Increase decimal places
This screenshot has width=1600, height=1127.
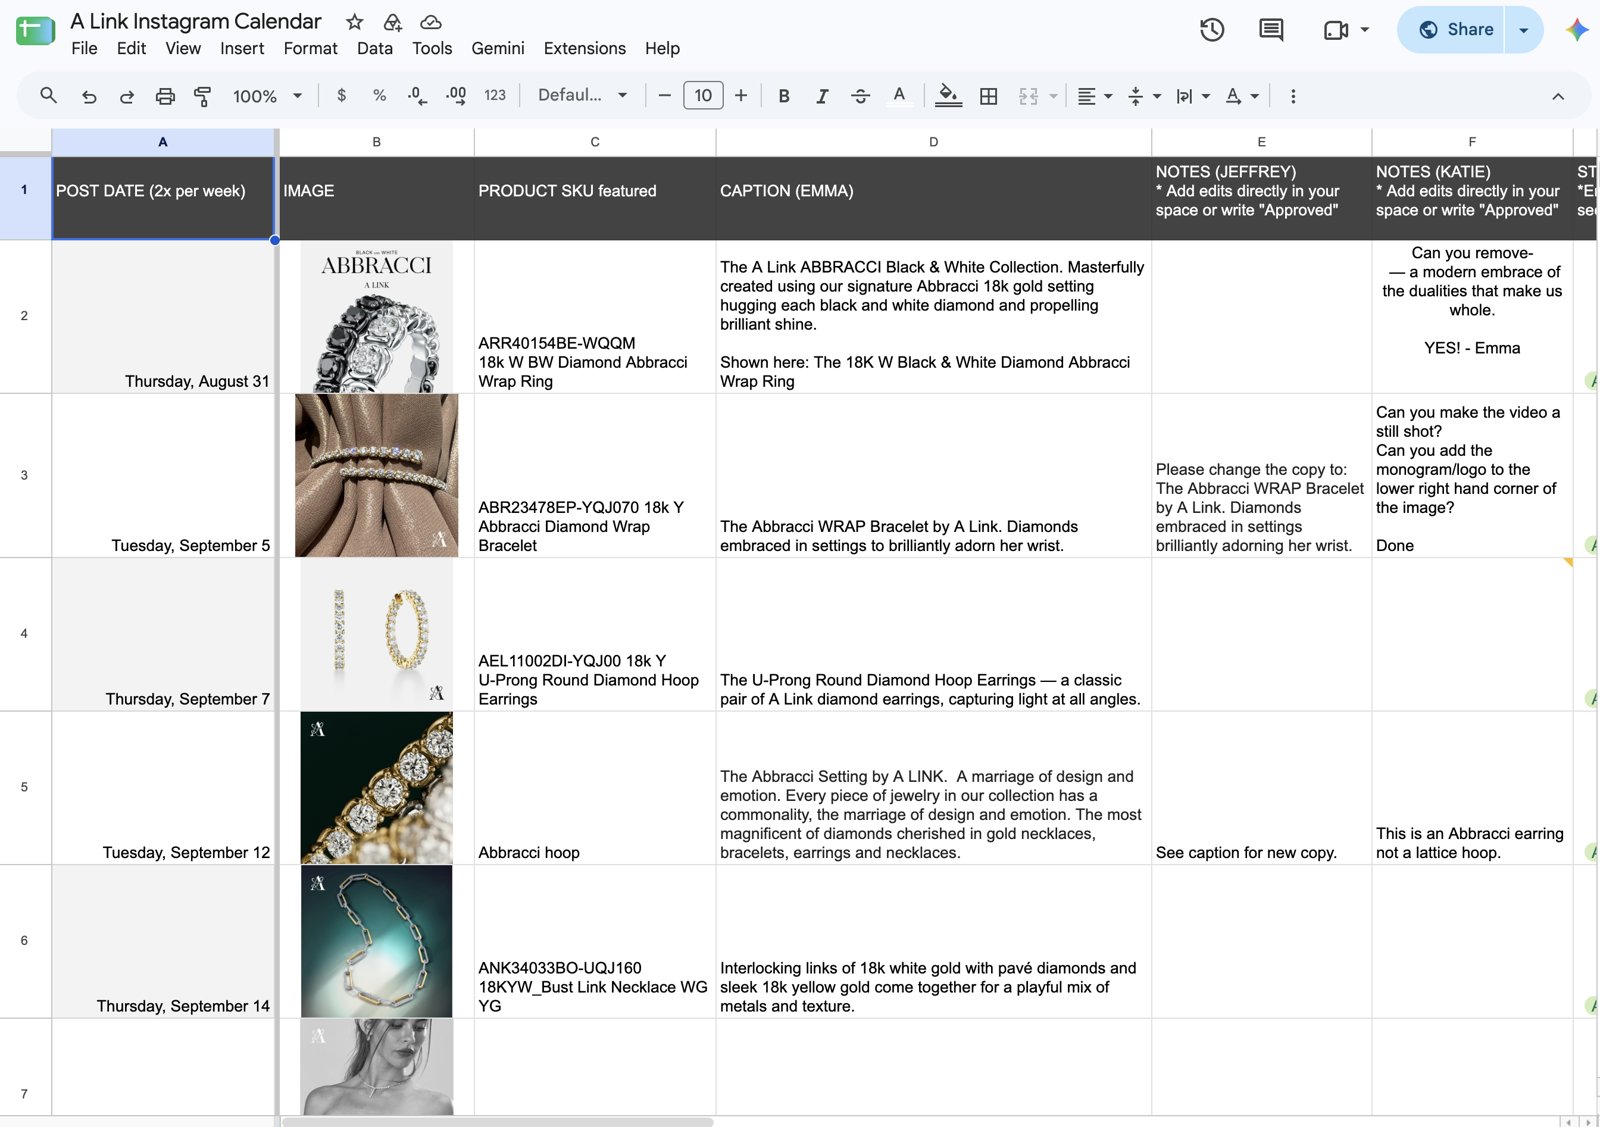(456, 96)
